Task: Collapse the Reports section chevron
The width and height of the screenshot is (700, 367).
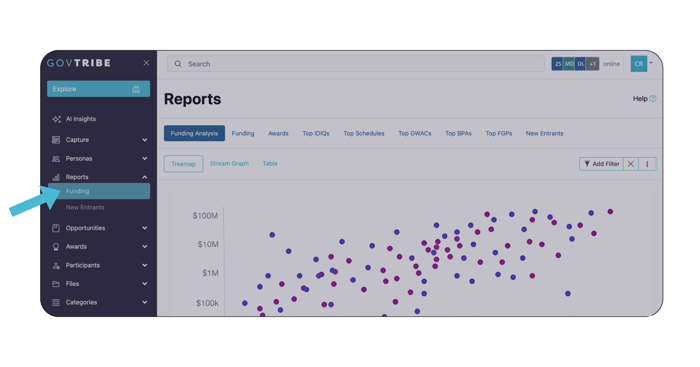Action: pos(145,177)
